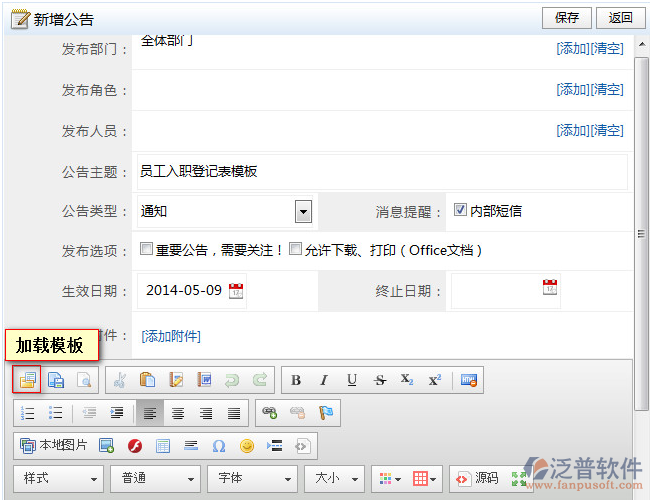Uncheck the 内部短信 checkbox
Image resolution: width=653 pixels, height=501 pixels.
point(460,210)
